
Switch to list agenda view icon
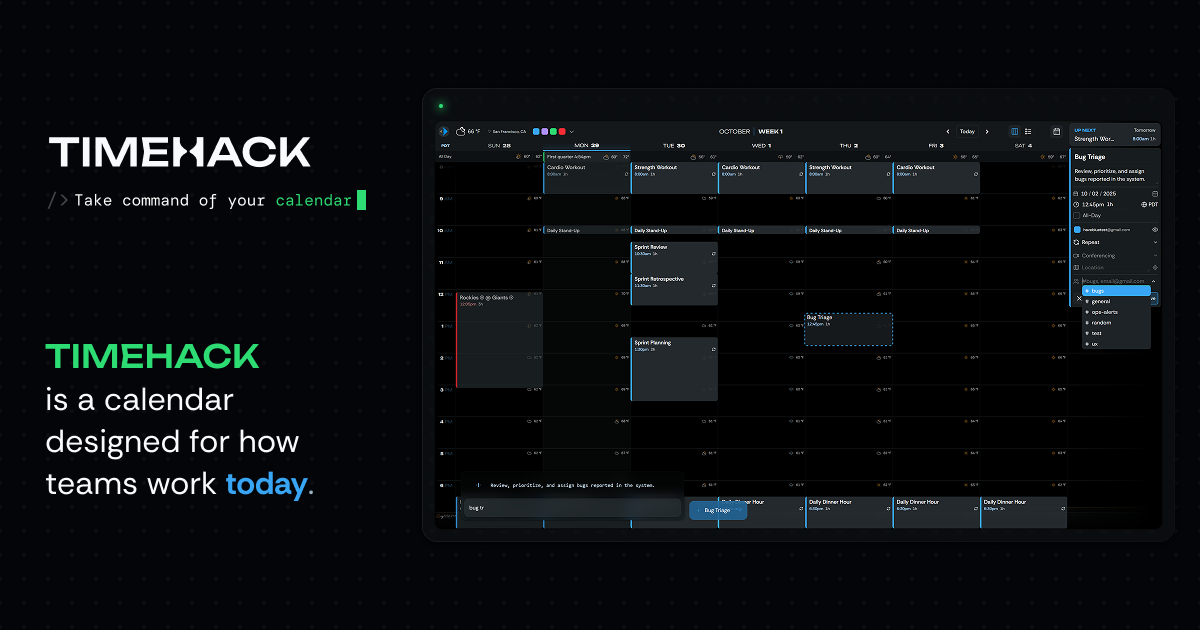pyautogui.click(x=1028, y=131)
